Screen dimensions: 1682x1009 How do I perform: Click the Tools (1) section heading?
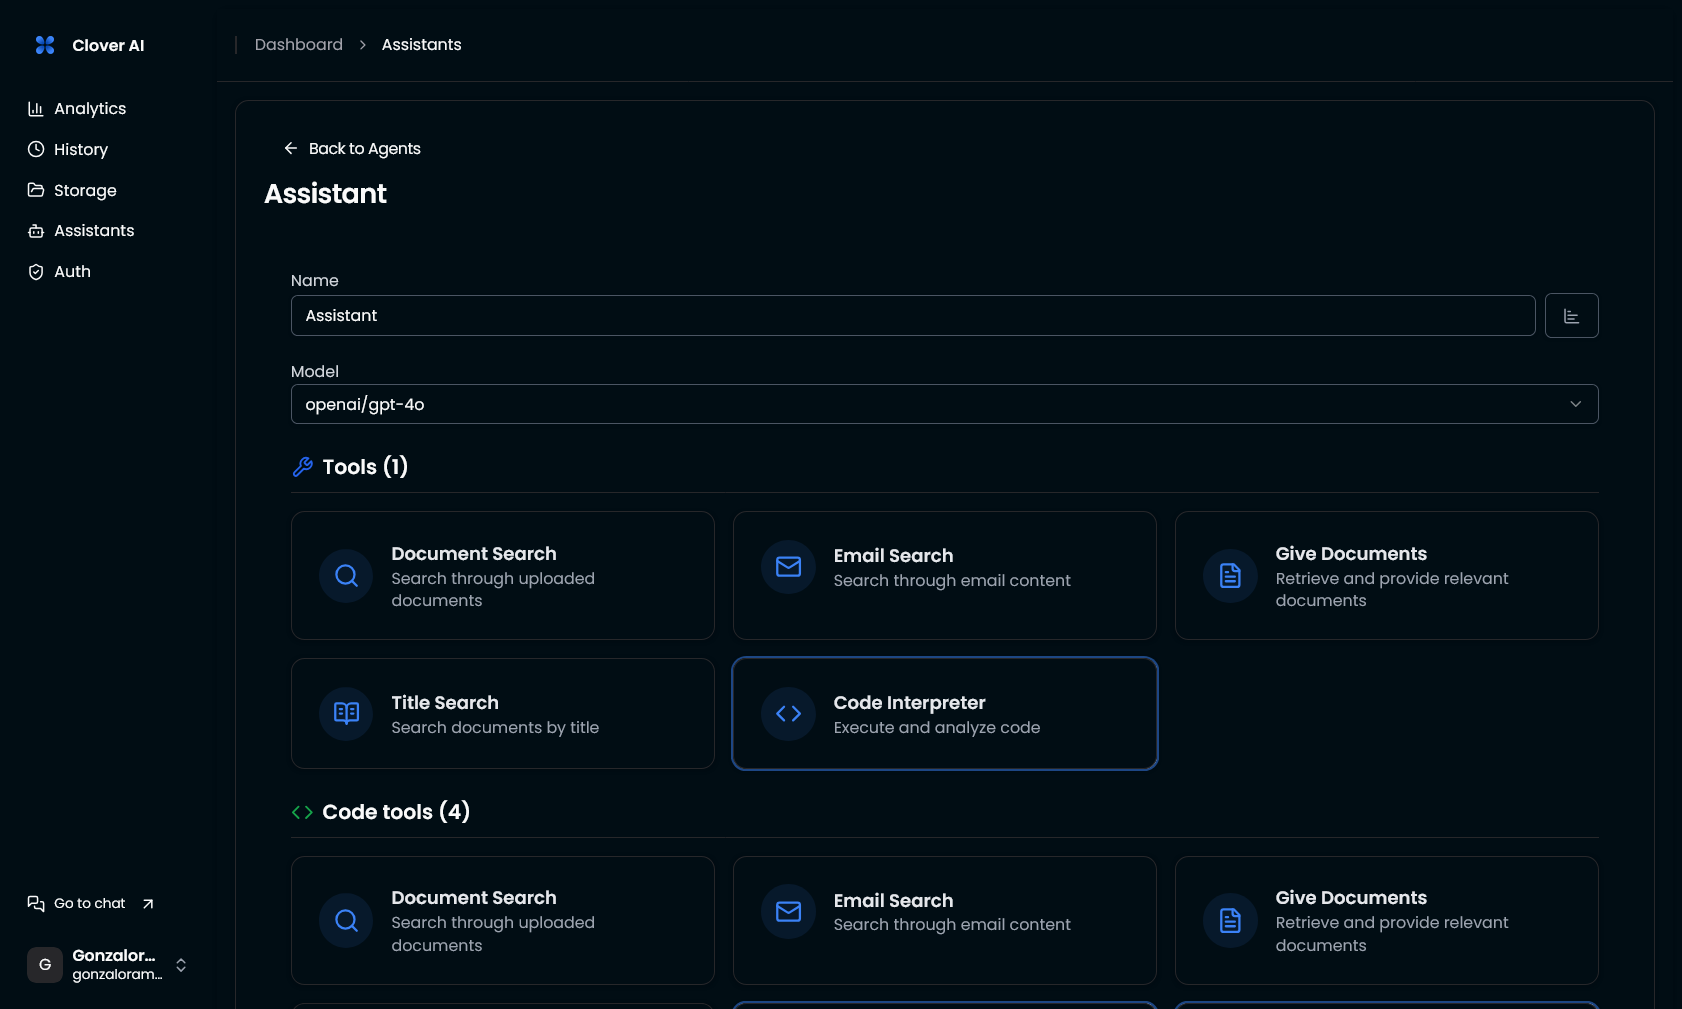pyautogui.click(x=365, y=467)
